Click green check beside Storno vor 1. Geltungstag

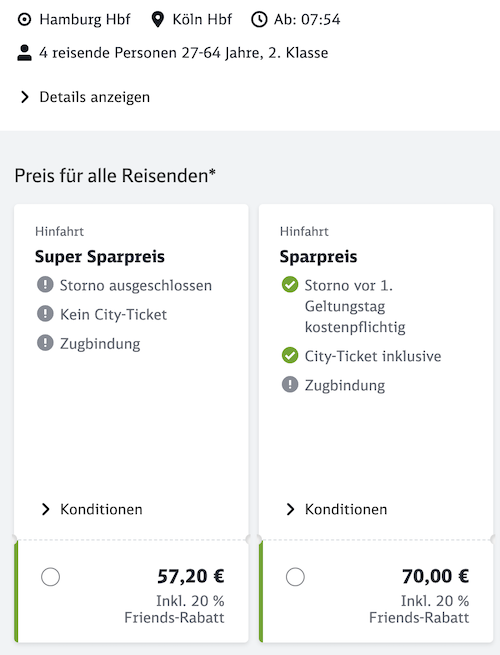[290, 285]
